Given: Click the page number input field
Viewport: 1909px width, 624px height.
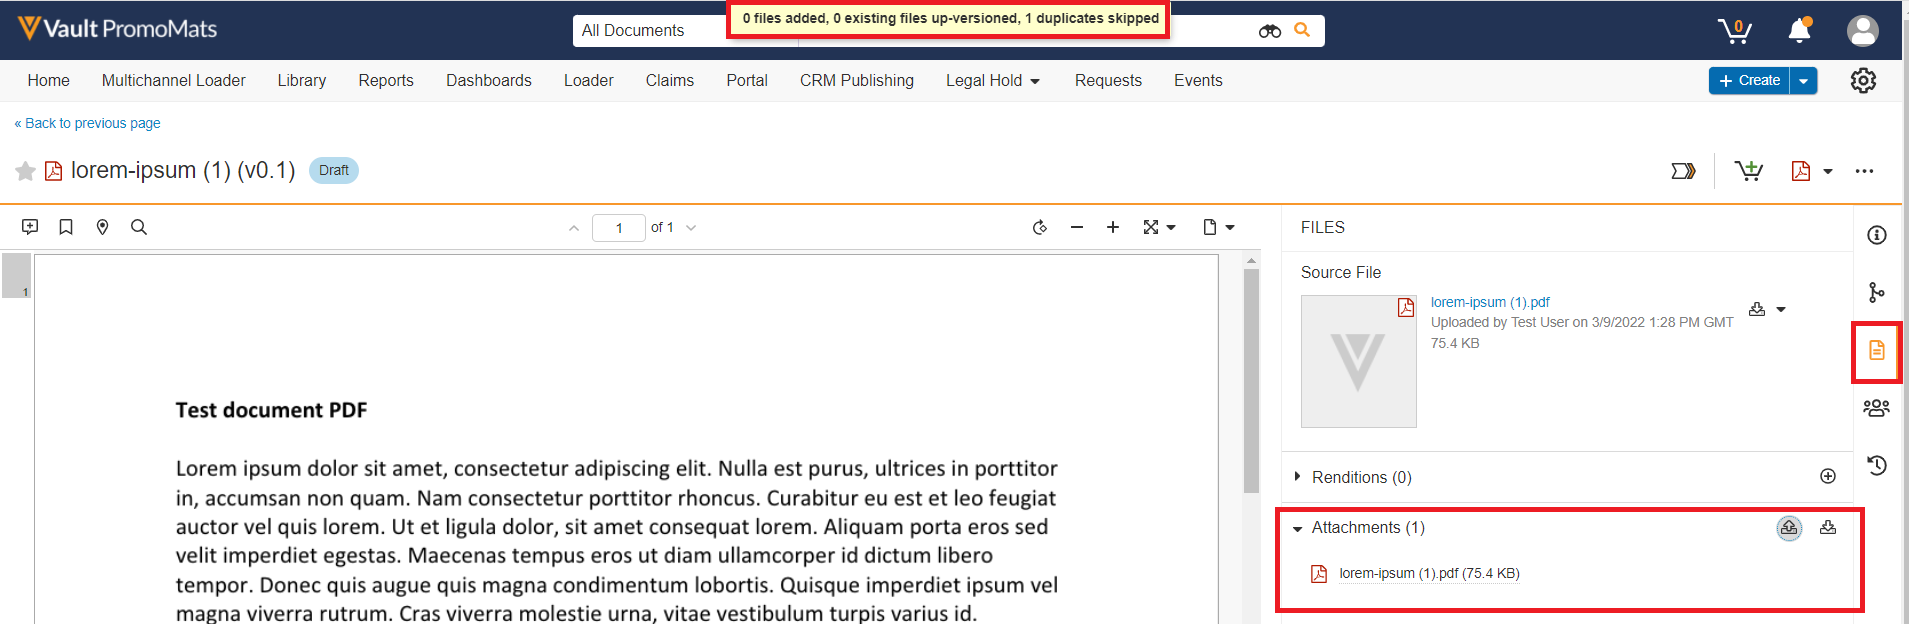Looking at the screenshot, I should pyautogui.click(x=618, y=228).
